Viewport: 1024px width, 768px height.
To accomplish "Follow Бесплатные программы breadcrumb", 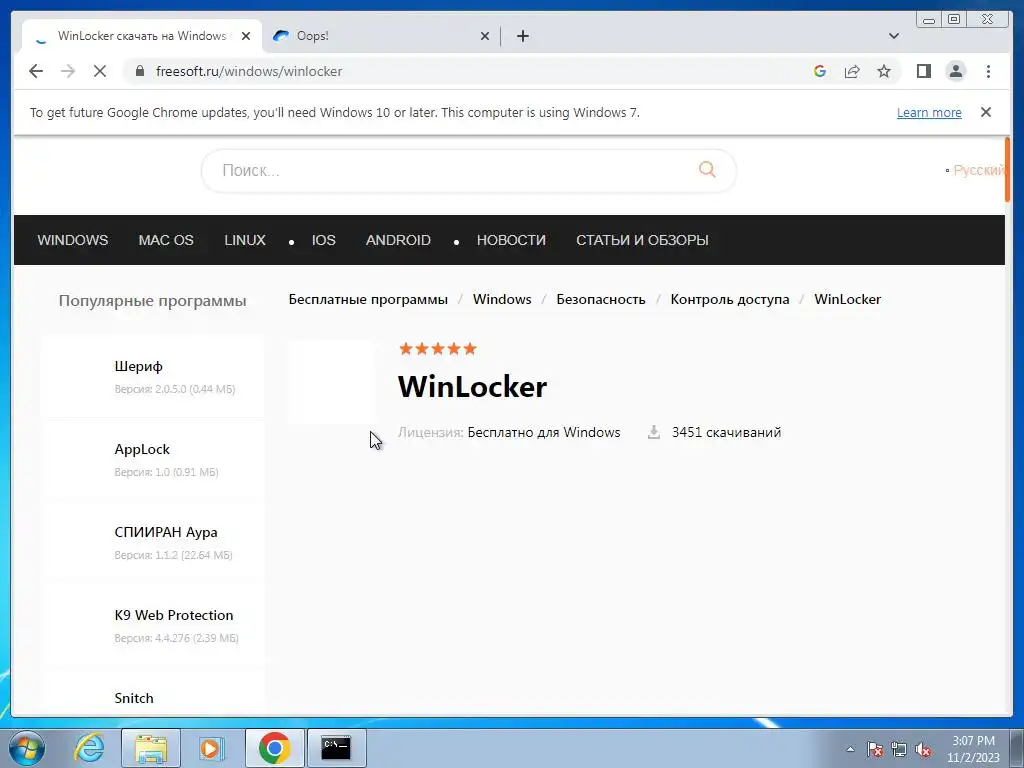I will point(368,299).
